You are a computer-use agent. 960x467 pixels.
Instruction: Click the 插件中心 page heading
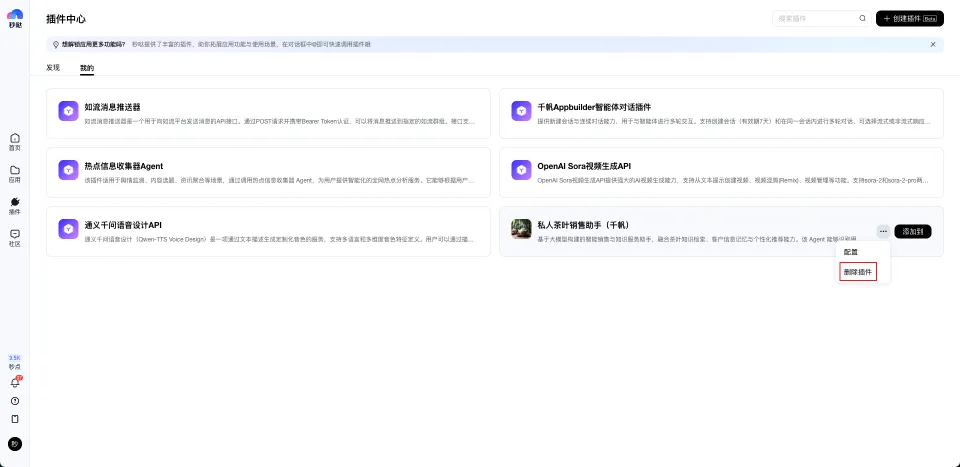(x=66, y=19)
